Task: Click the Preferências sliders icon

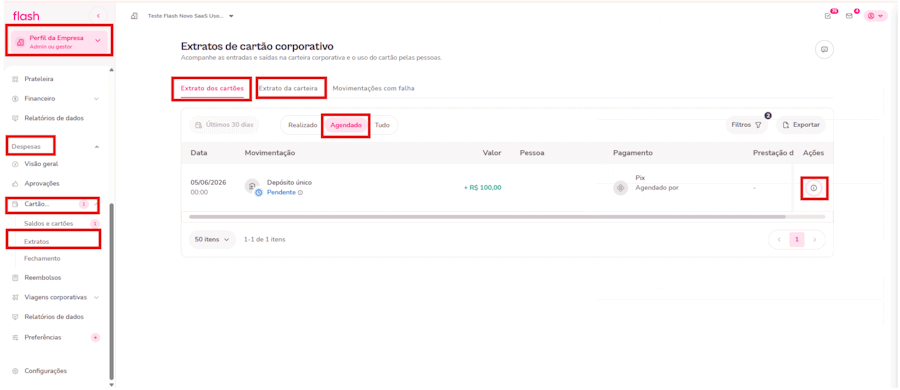Action: coord(15,337)
